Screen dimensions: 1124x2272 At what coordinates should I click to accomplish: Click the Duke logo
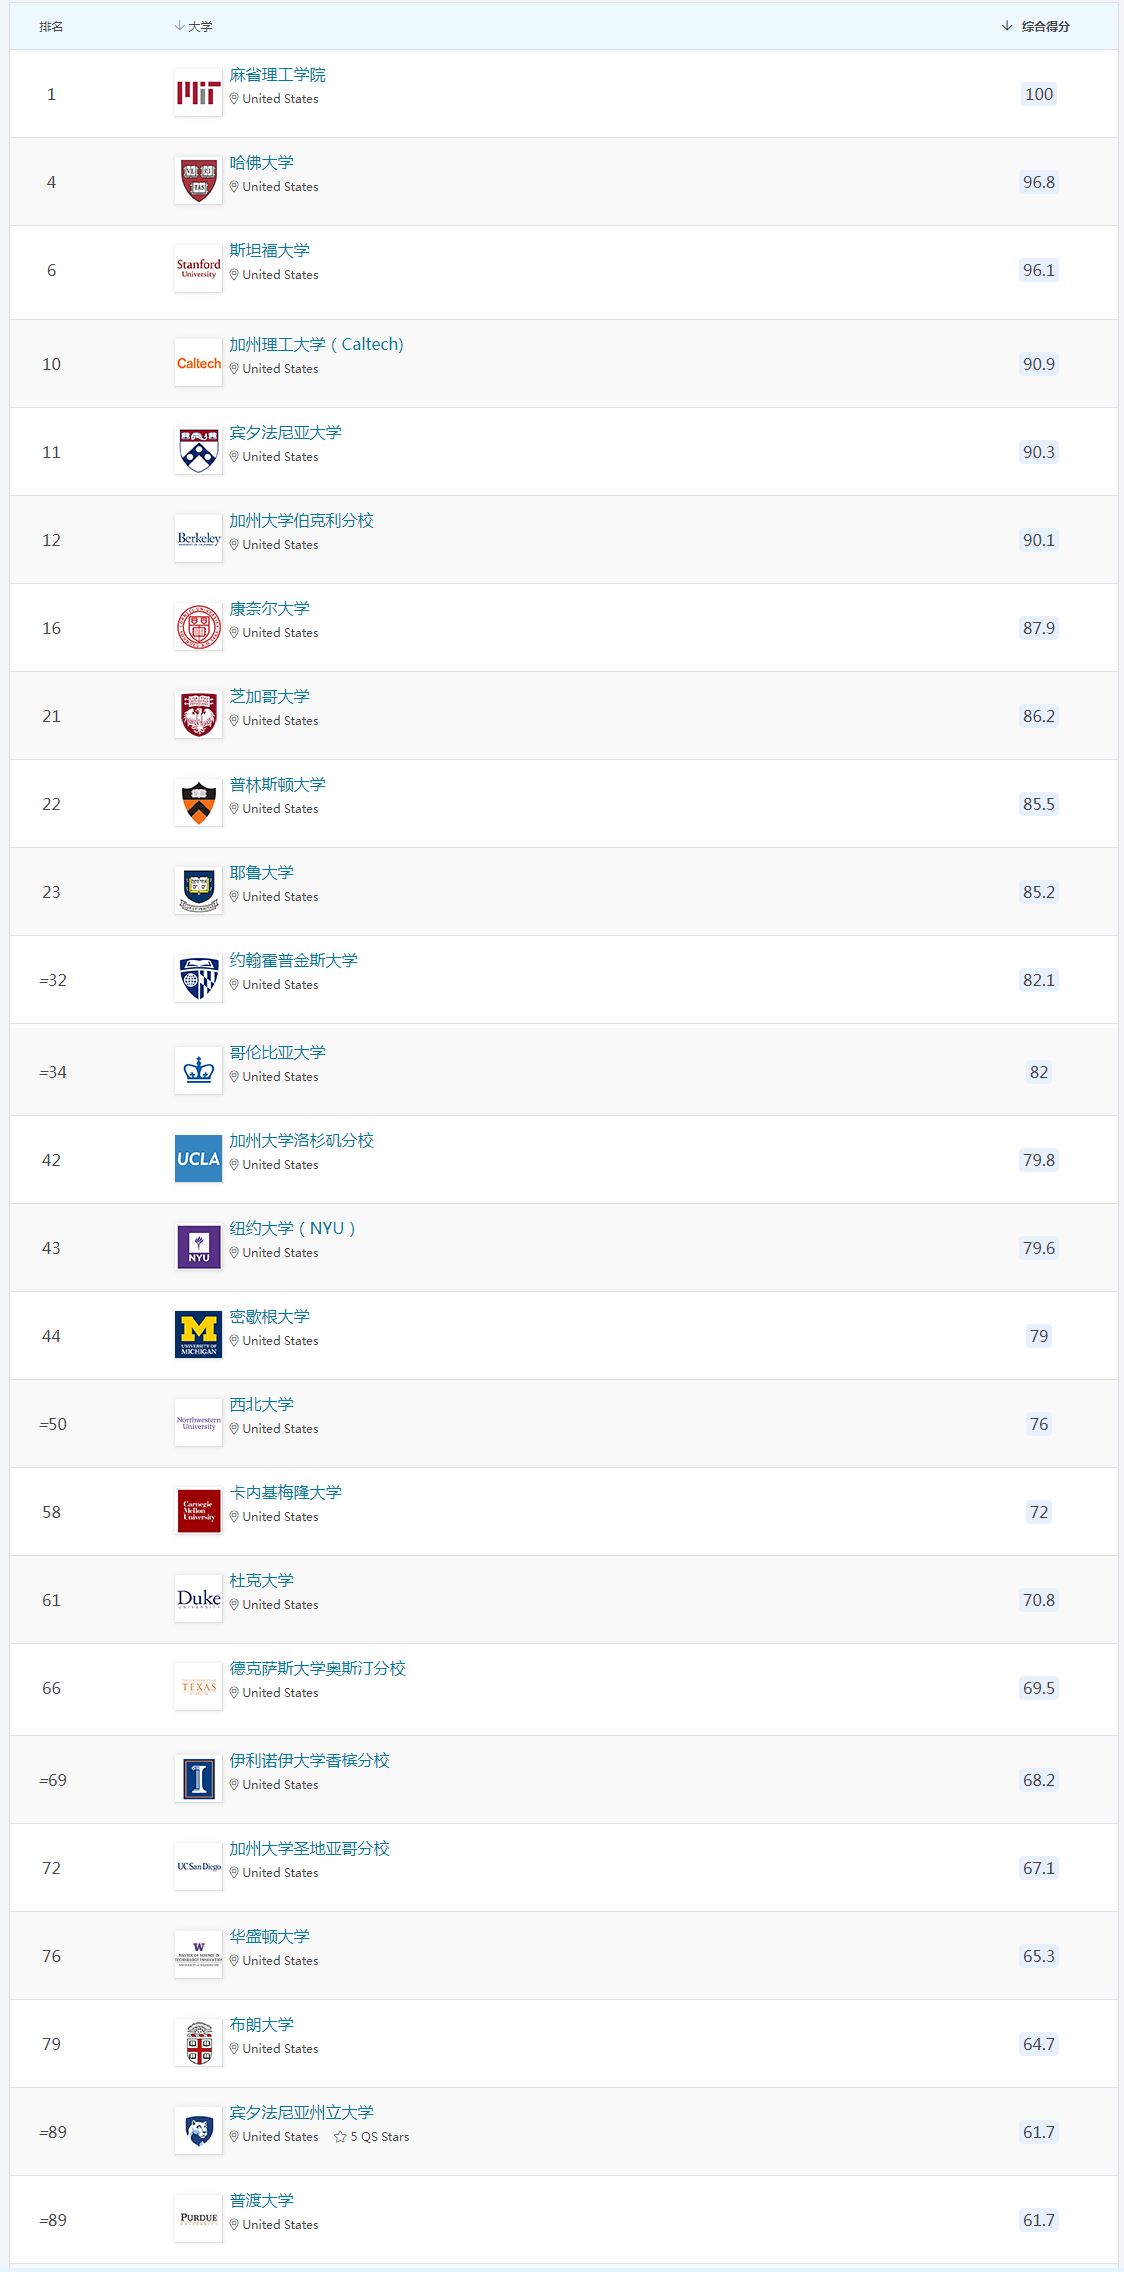[198, 1599]
